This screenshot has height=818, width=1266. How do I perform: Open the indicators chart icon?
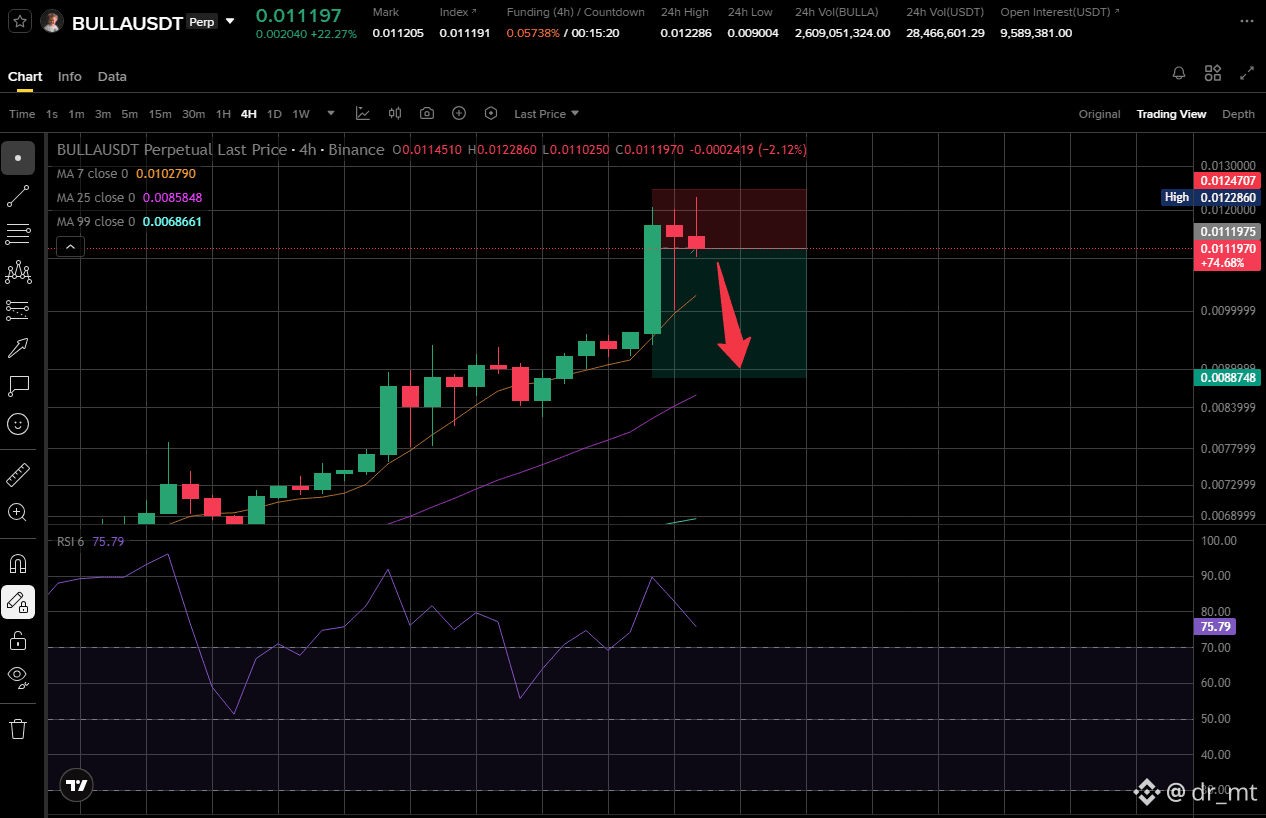[363, 113]
